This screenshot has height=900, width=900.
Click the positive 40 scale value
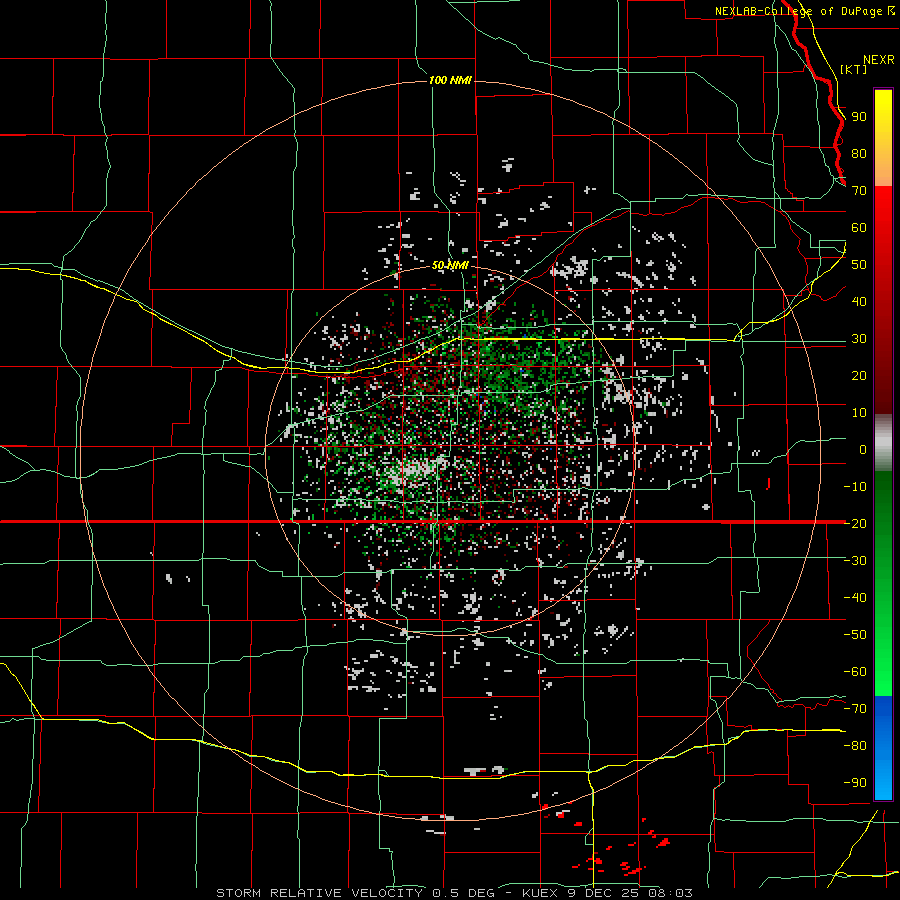coord(859,302)
